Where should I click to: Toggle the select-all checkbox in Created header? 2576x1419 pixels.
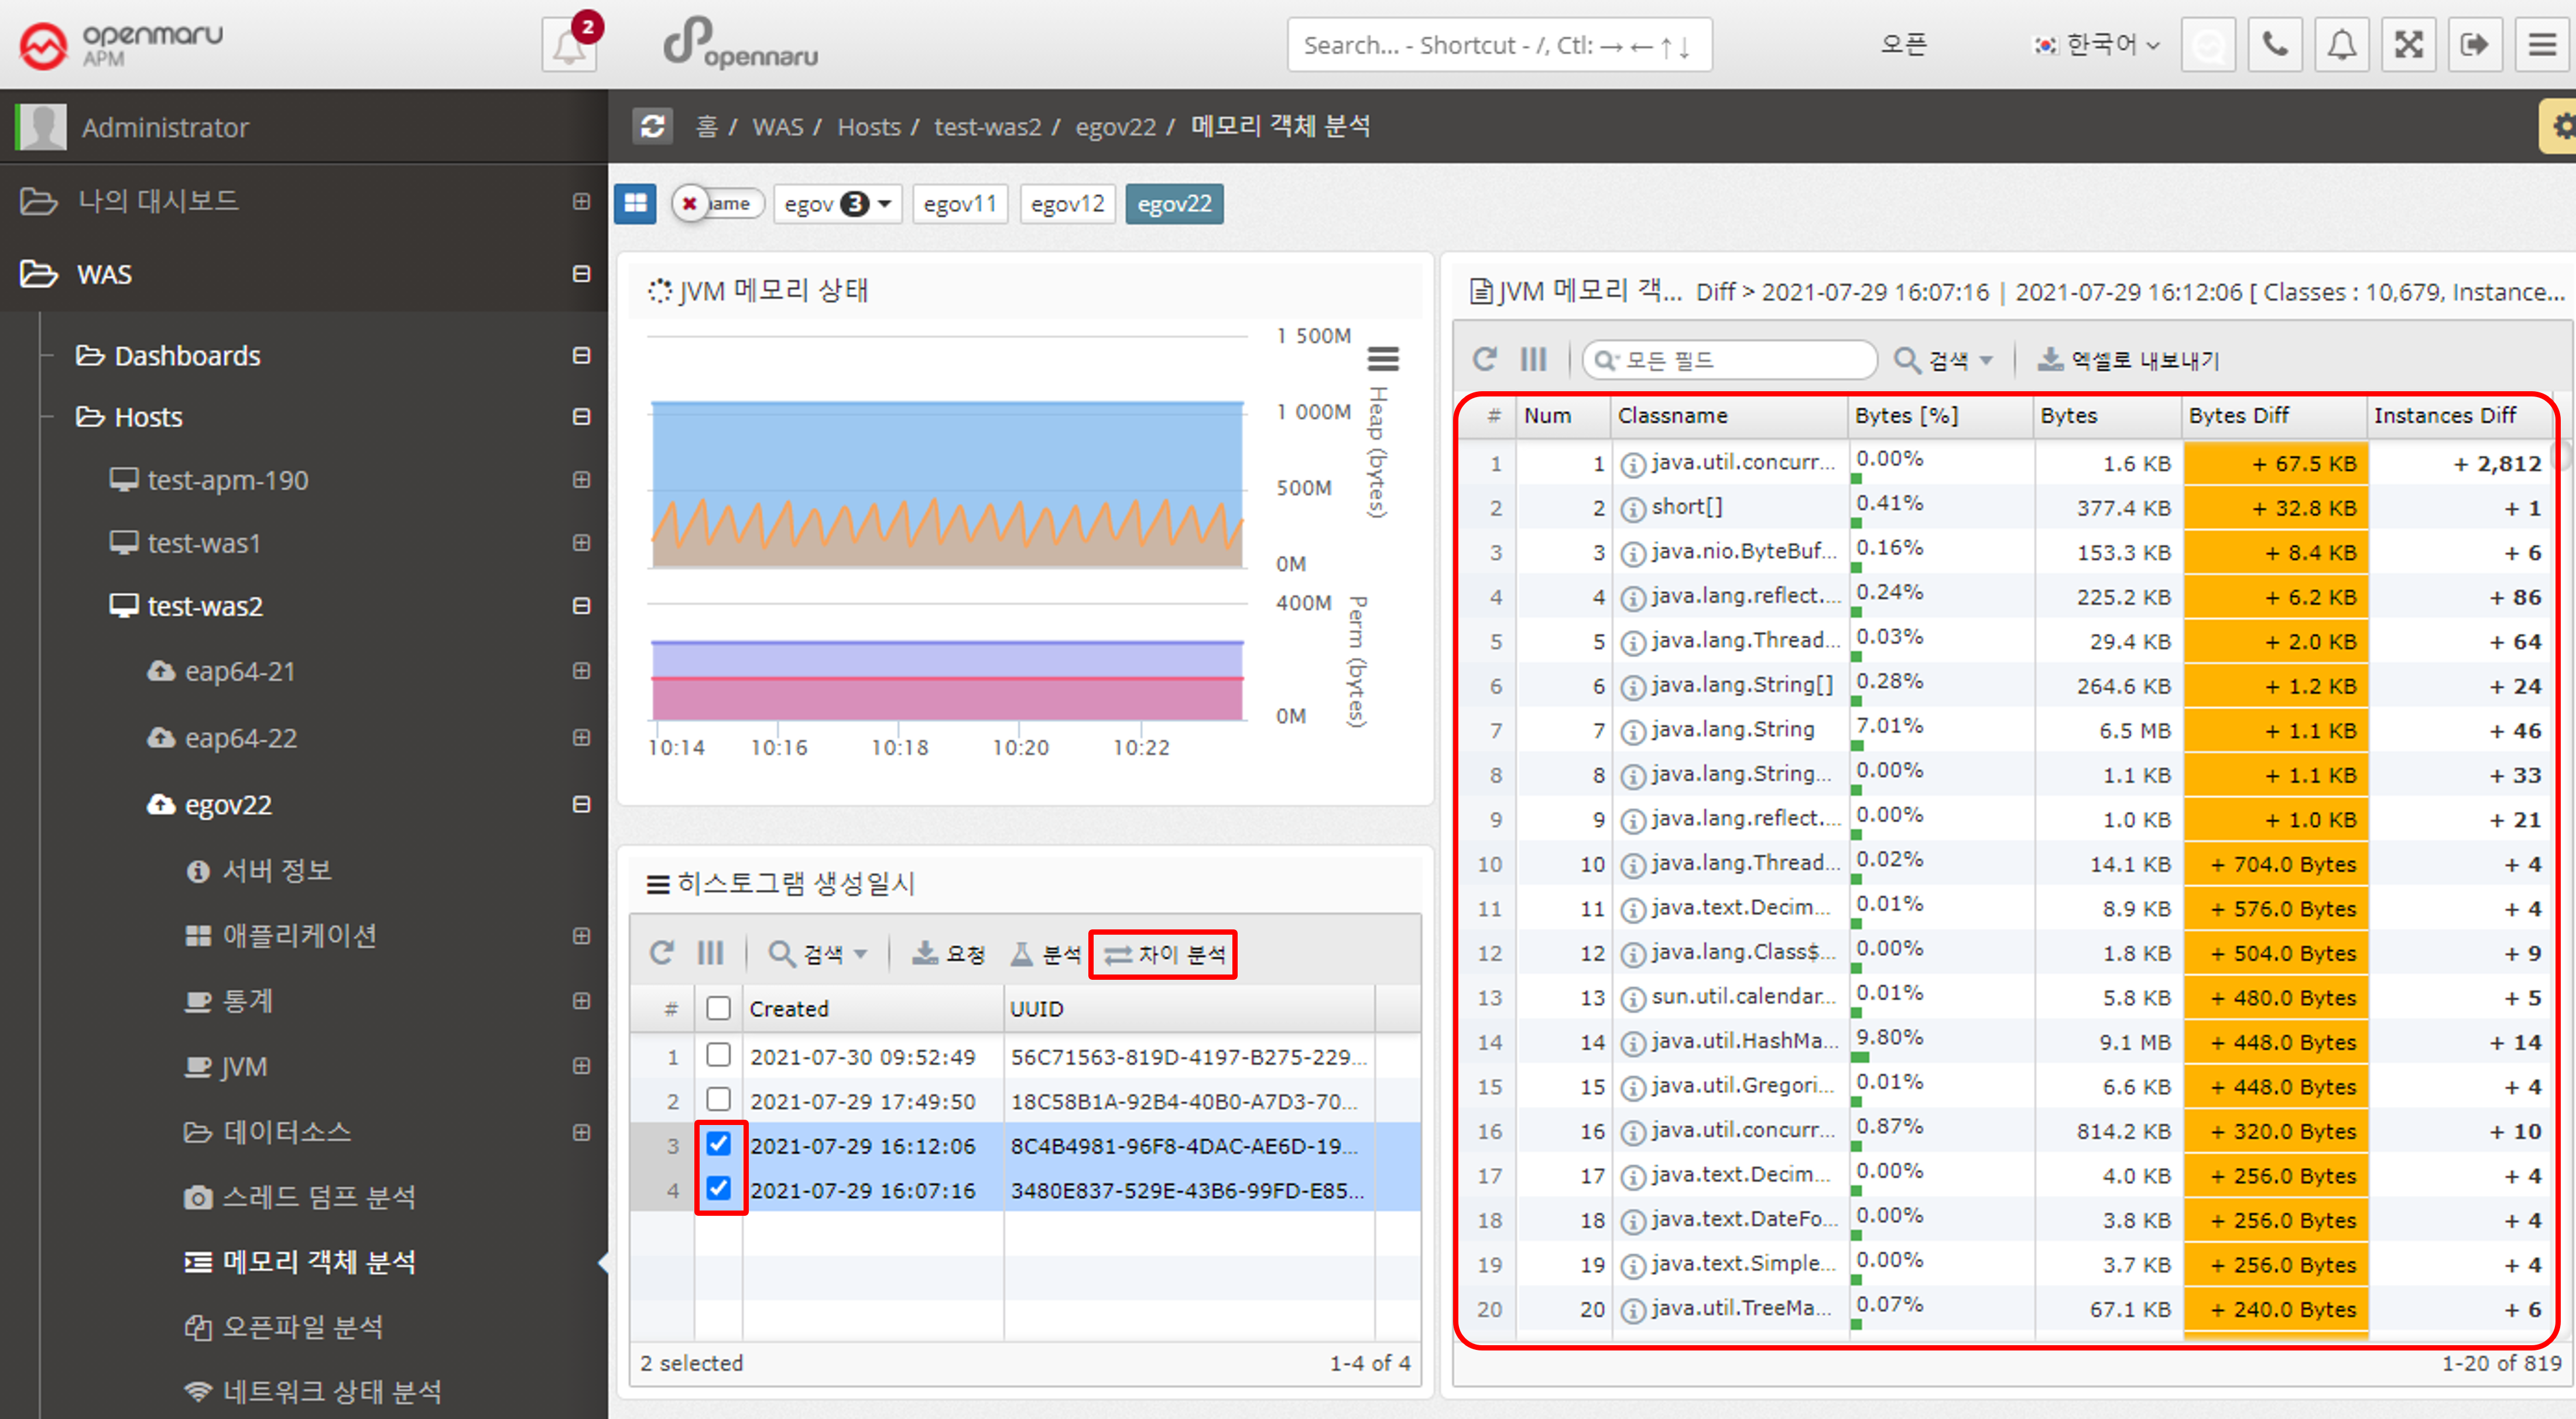pos(718,1008)
